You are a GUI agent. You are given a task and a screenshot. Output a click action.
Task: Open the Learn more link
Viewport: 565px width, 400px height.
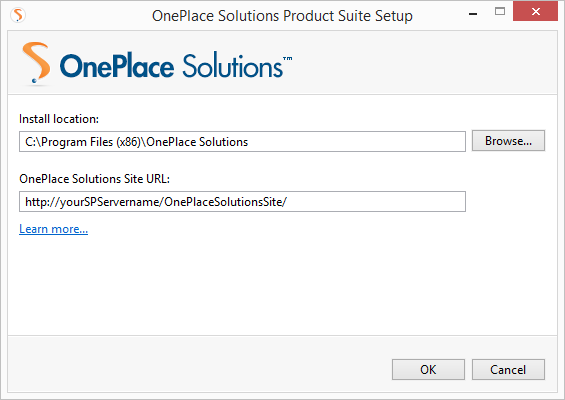coord(53,229)
